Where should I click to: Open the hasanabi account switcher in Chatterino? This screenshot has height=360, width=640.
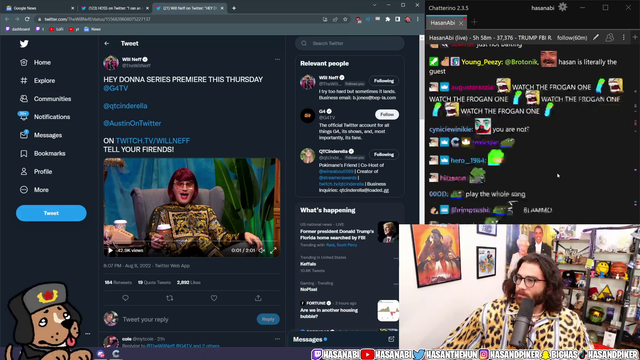(x=542, y=8)
